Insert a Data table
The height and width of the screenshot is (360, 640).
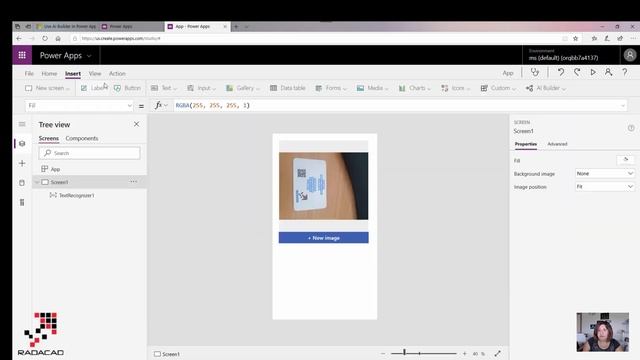click(287, 88)
